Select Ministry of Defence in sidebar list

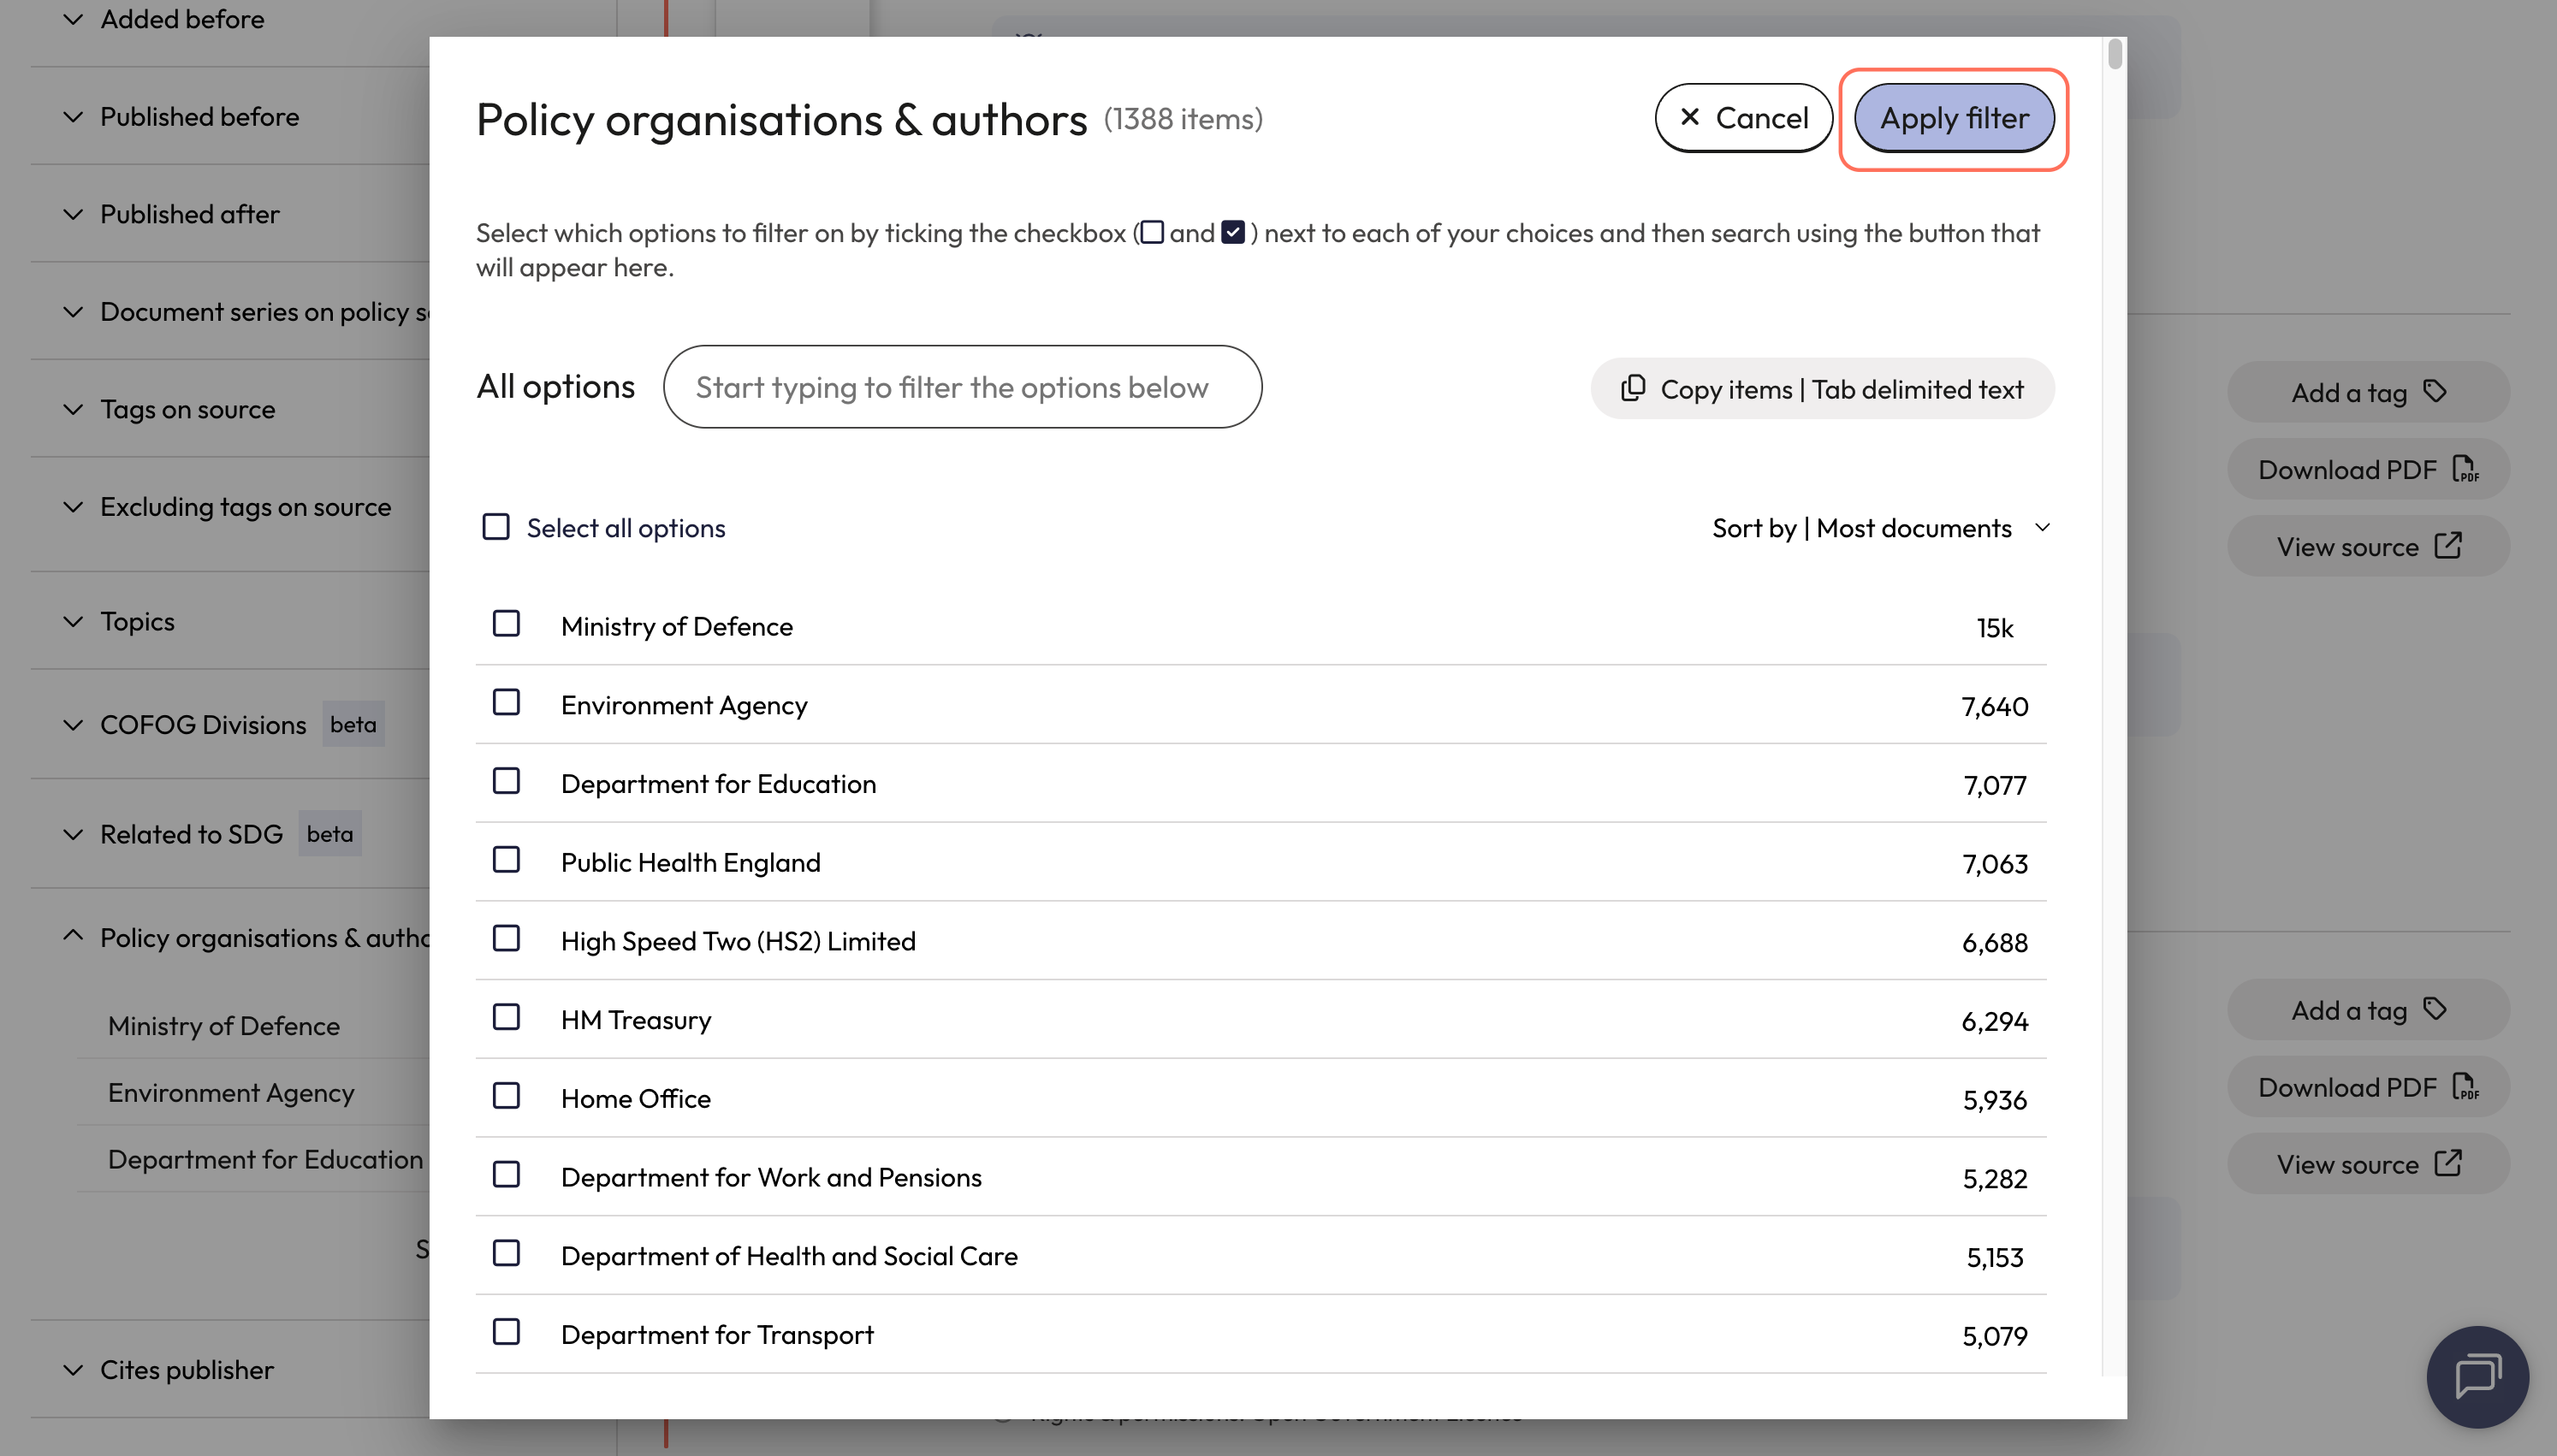pos(224,1026)
